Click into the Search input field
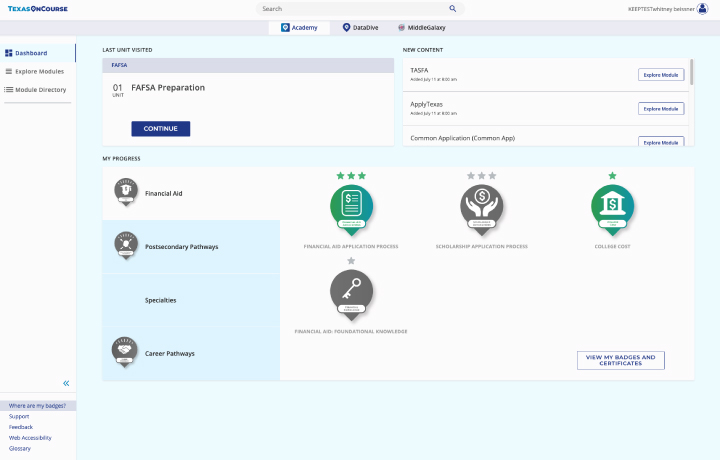 [x=350, y=8]
